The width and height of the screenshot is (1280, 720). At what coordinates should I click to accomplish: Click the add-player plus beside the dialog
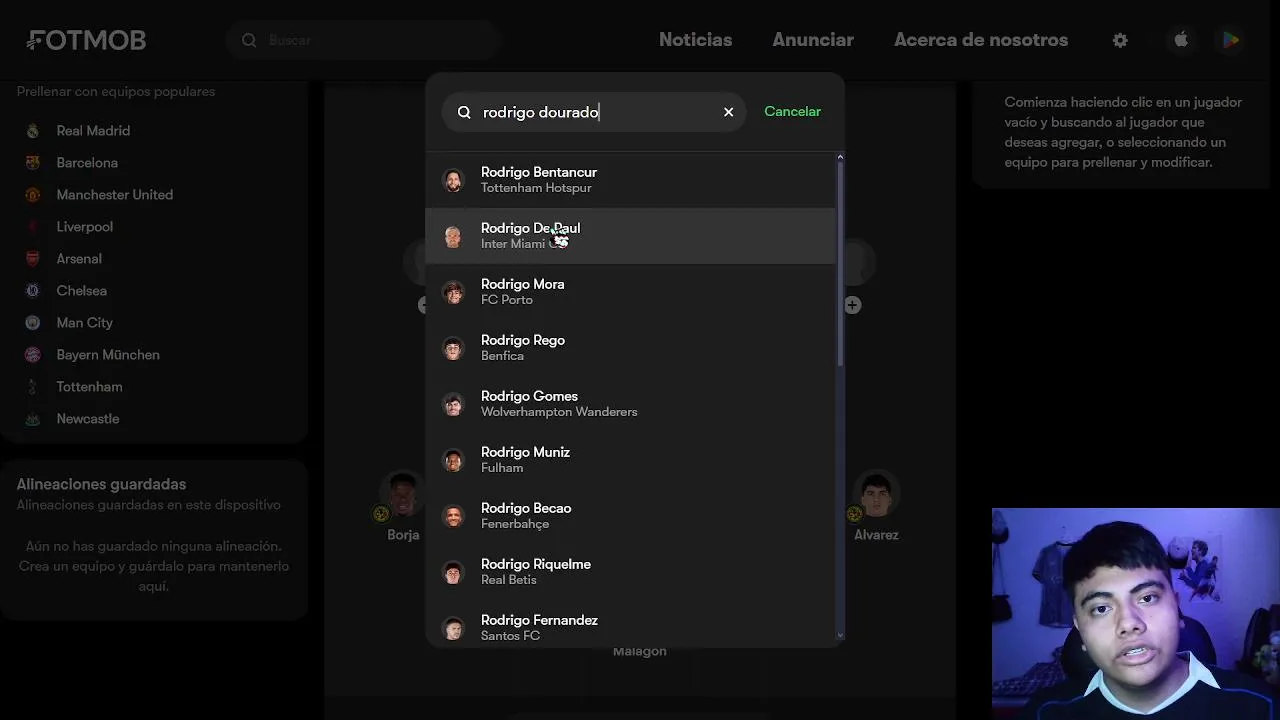click(x=852, y=305)
